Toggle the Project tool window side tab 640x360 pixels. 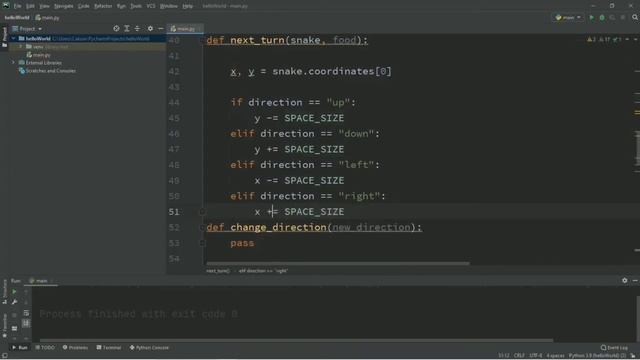[4, 38]
